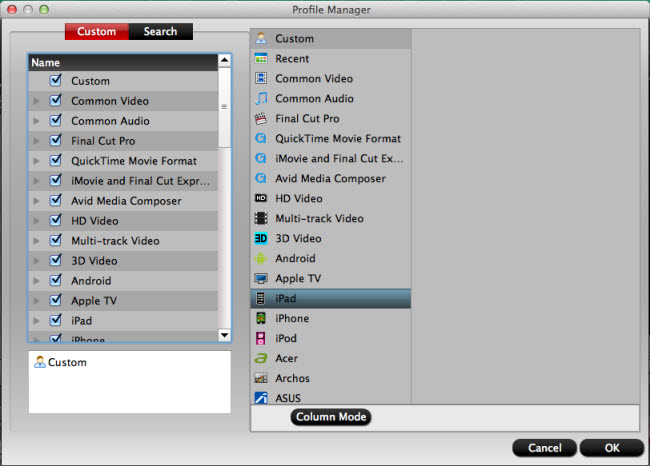This screenshot has height=466, width=650.
Task: Click the Cancel button
Action: click(x=545, y=448)
